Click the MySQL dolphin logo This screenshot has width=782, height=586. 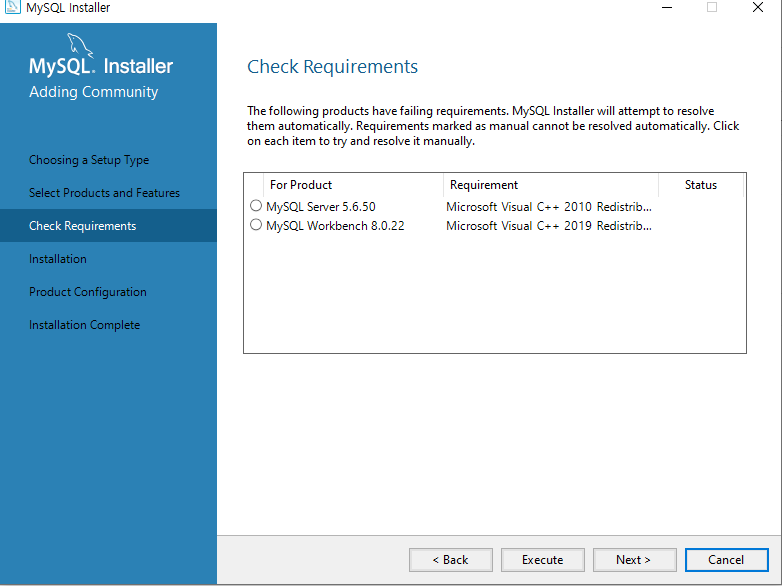(80, 45)
